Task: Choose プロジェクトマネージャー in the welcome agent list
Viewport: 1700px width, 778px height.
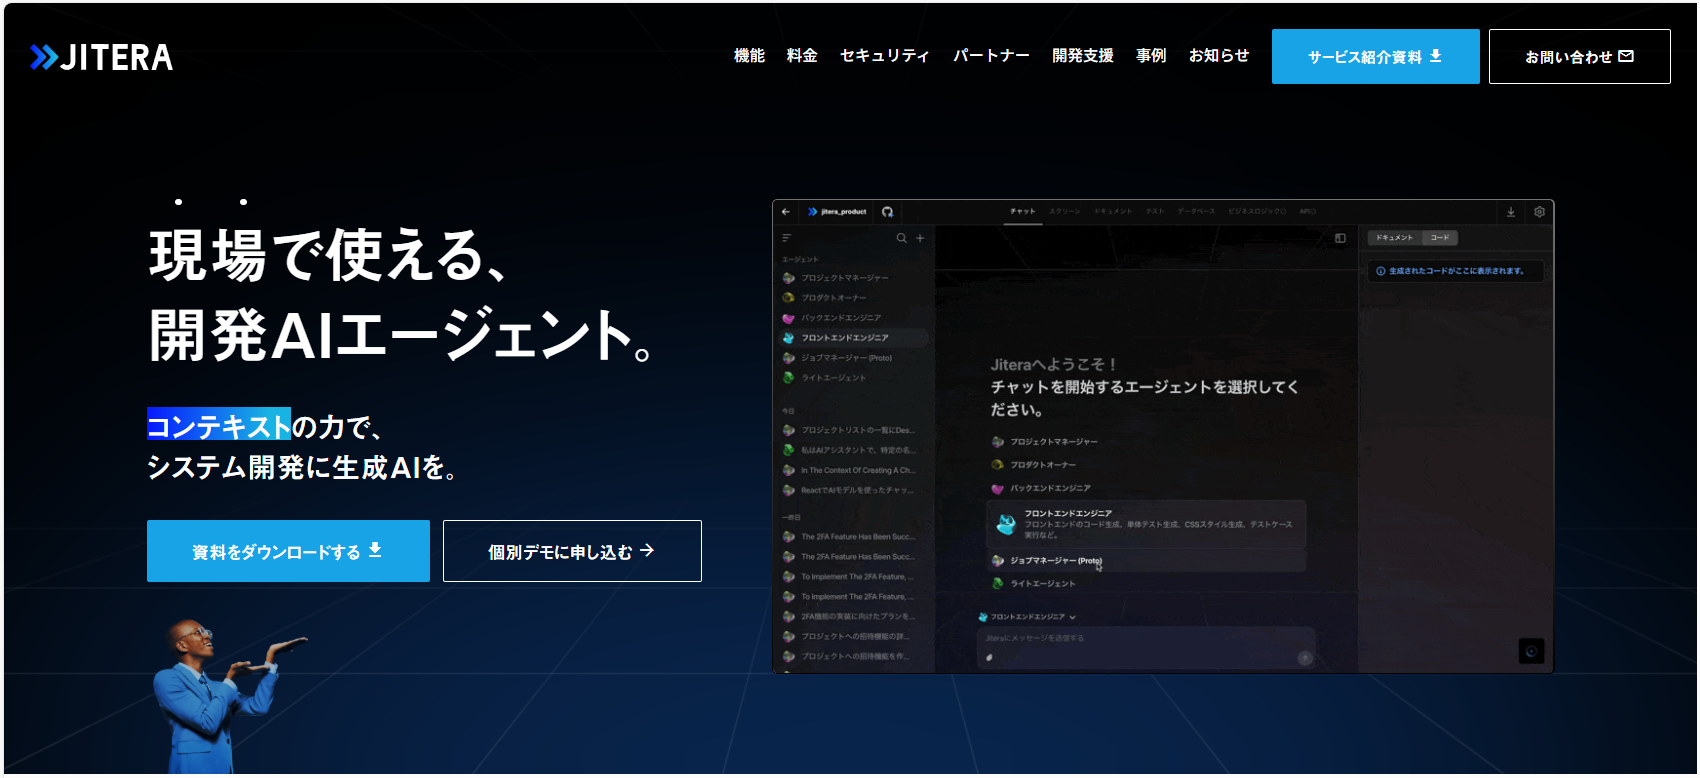Action: click(x=1045, y=442)
